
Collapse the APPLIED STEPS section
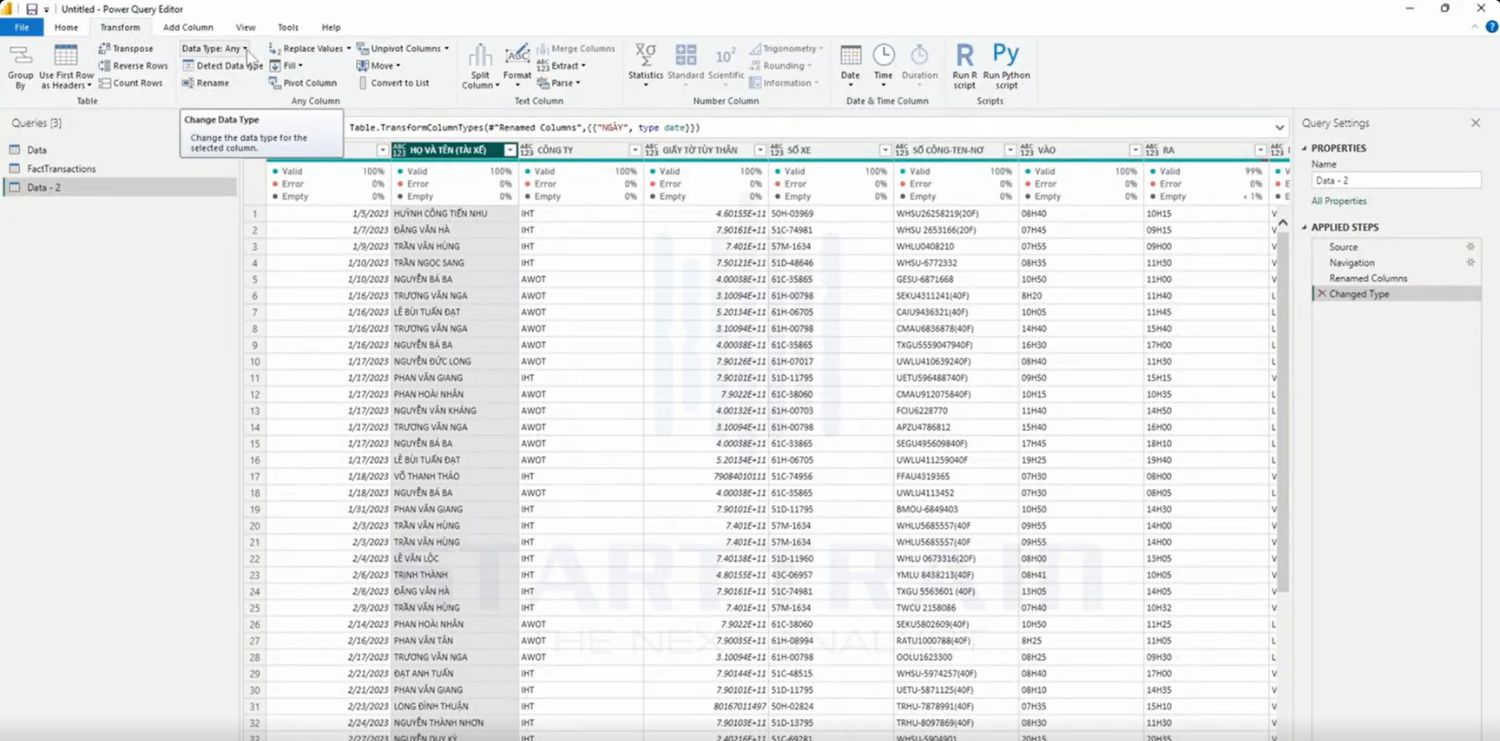coord(1305,227)
